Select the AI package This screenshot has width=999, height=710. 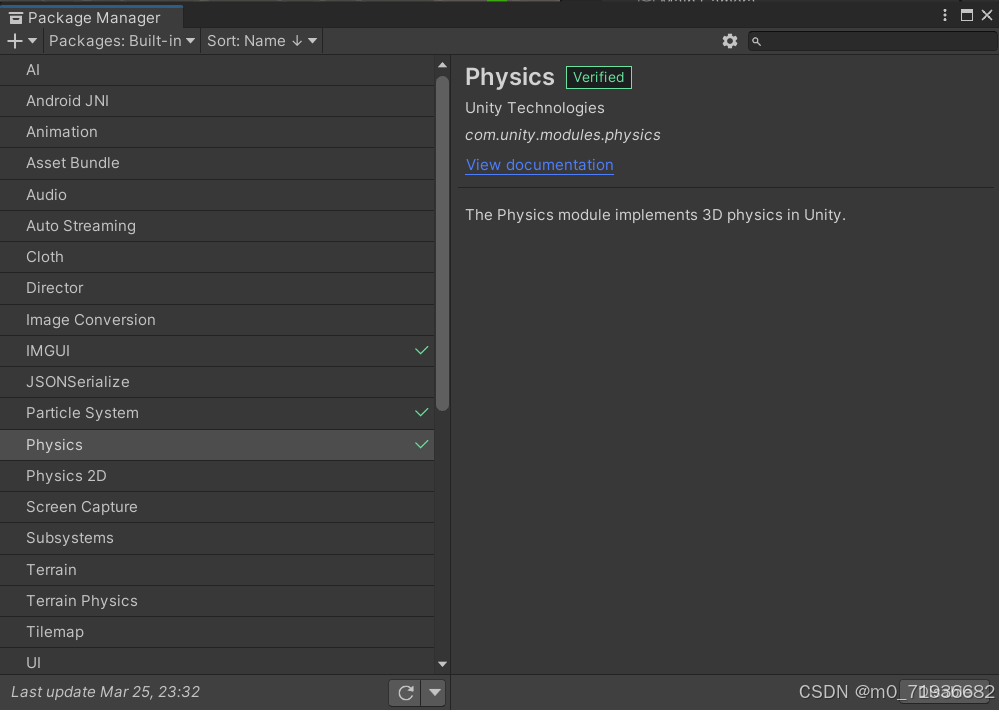click(x=217, y=70)
